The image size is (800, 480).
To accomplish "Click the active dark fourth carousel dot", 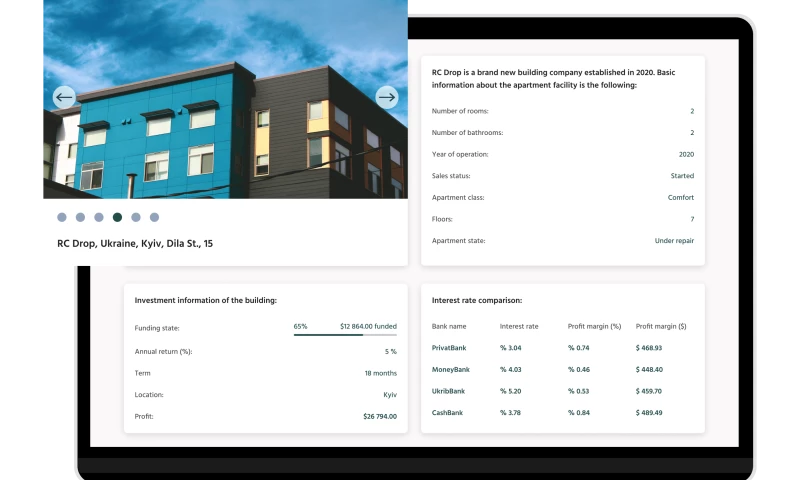I will [x=117, y=217].
